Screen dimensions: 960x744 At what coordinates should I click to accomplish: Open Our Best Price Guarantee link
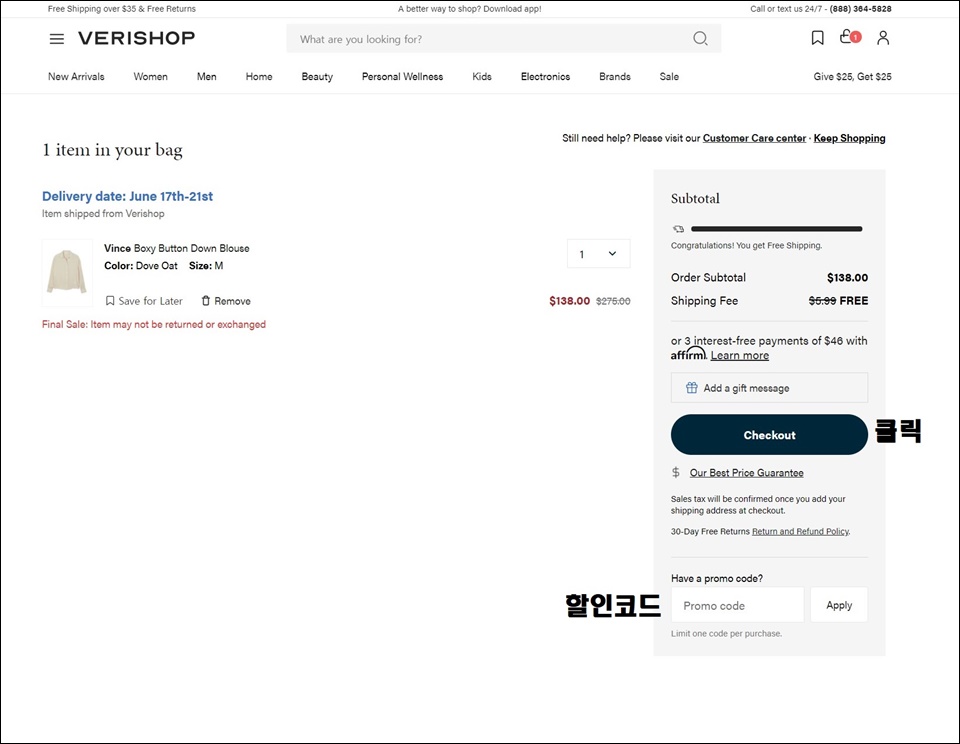746,473
